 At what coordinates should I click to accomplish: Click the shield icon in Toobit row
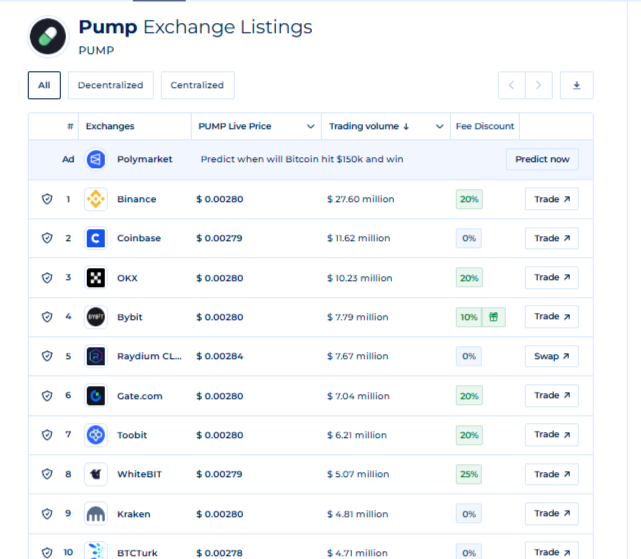pos(47,435)
